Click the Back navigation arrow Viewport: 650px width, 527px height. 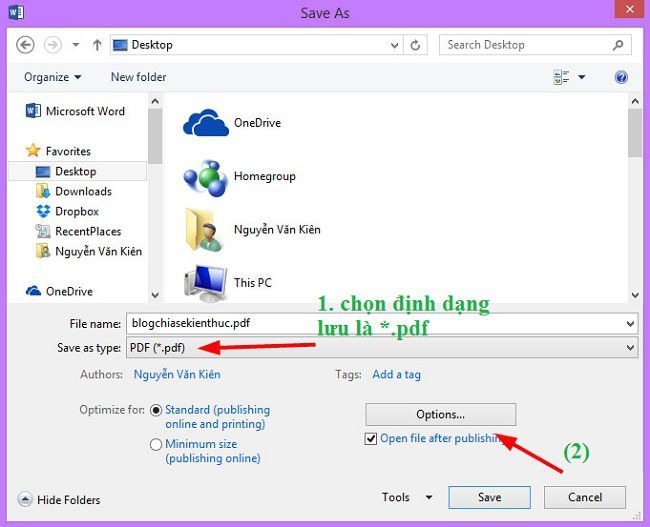25,45
